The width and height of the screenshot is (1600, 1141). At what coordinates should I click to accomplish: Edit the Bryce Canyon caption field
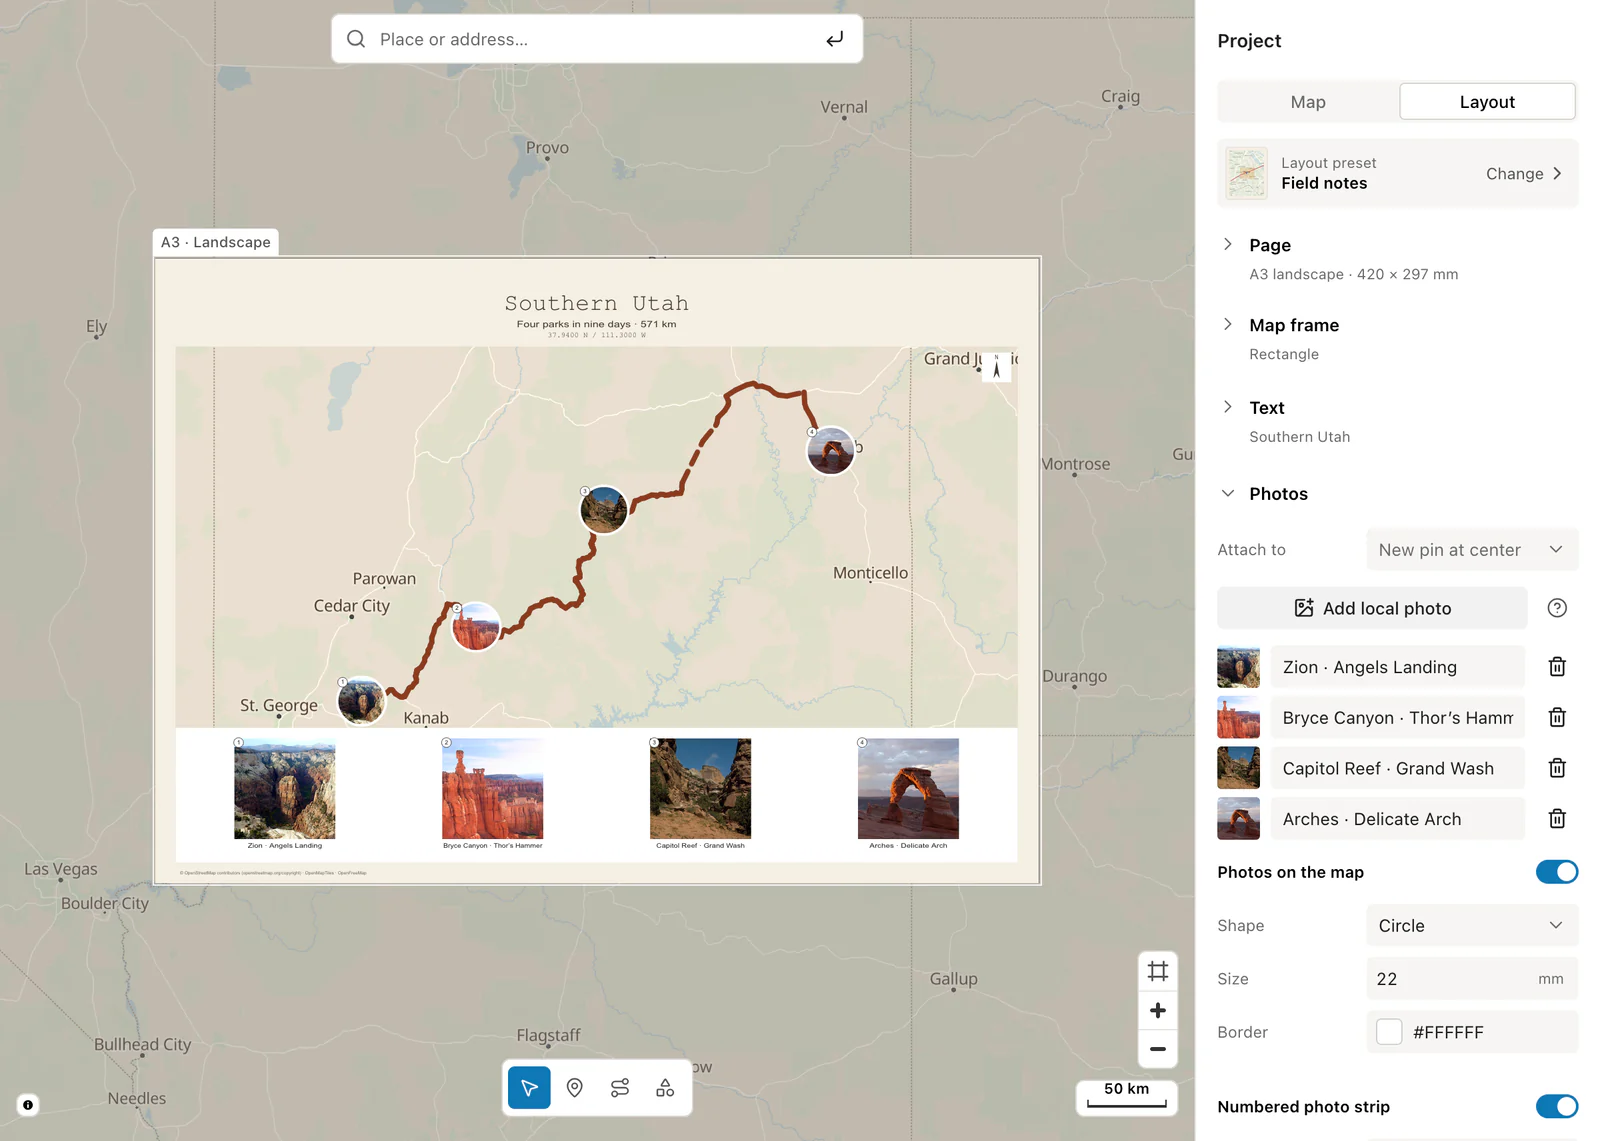[x=1397, y=718]
